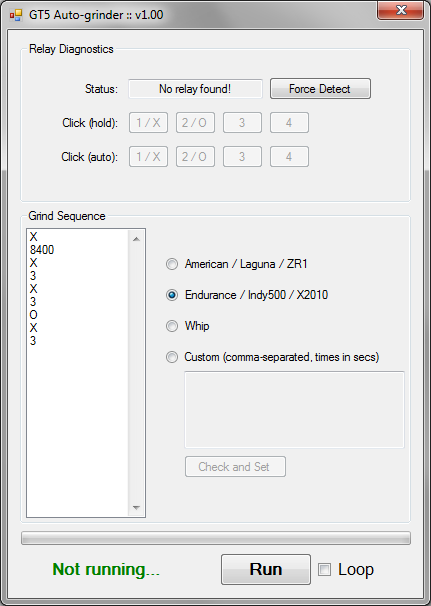Click inside the custom sequence text box
The image size is (431, 606).
coord(295,410)
